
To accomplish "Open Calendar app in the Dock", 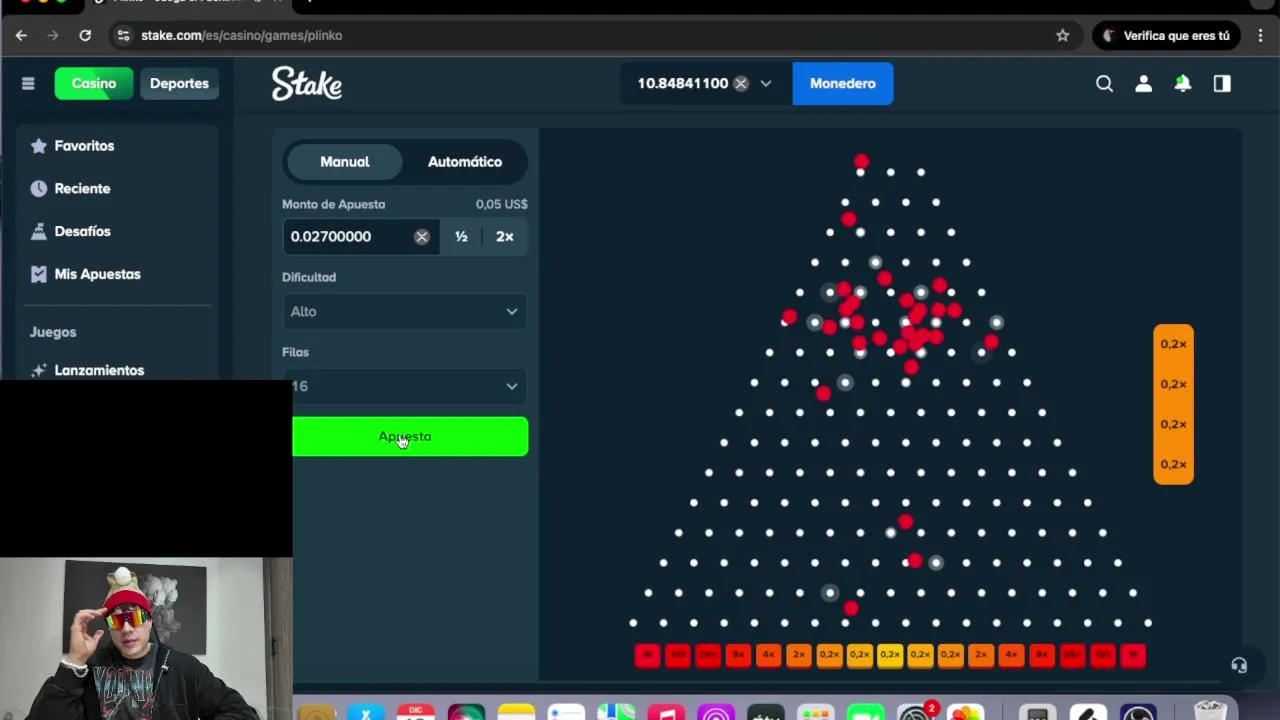I will click(x=416, y=714).
